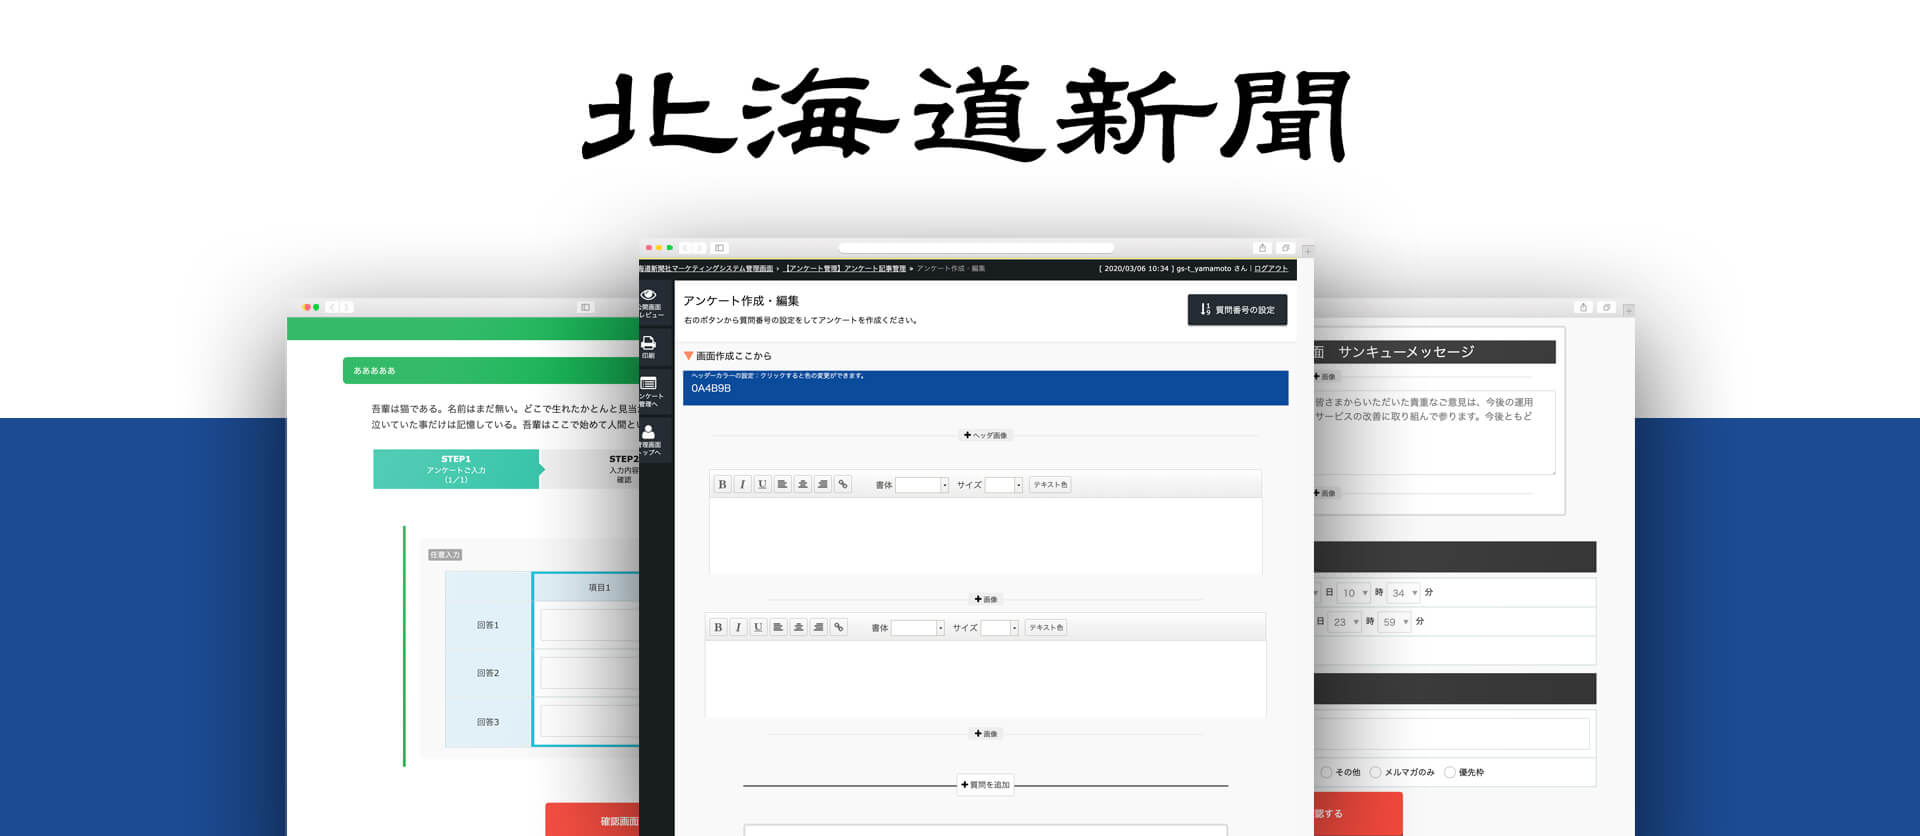Viewport: 1920px width, 836px height.
Task: Click inside first rich text editor area
Action: (985, 536)
